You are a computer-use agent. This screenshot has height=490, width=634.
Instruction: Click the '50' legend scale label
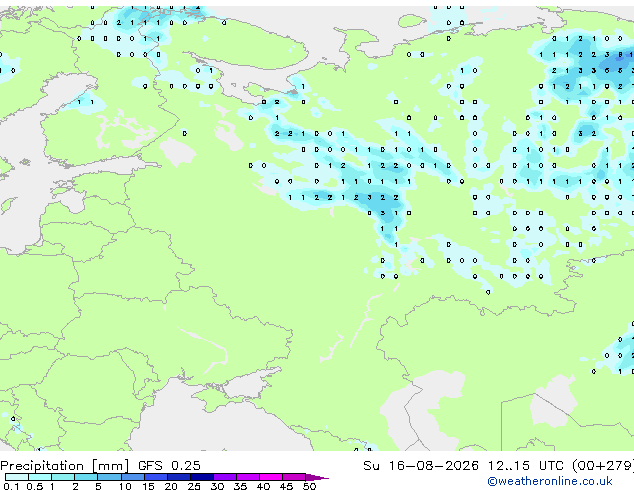pyautogui.click(x=309, y=486)
